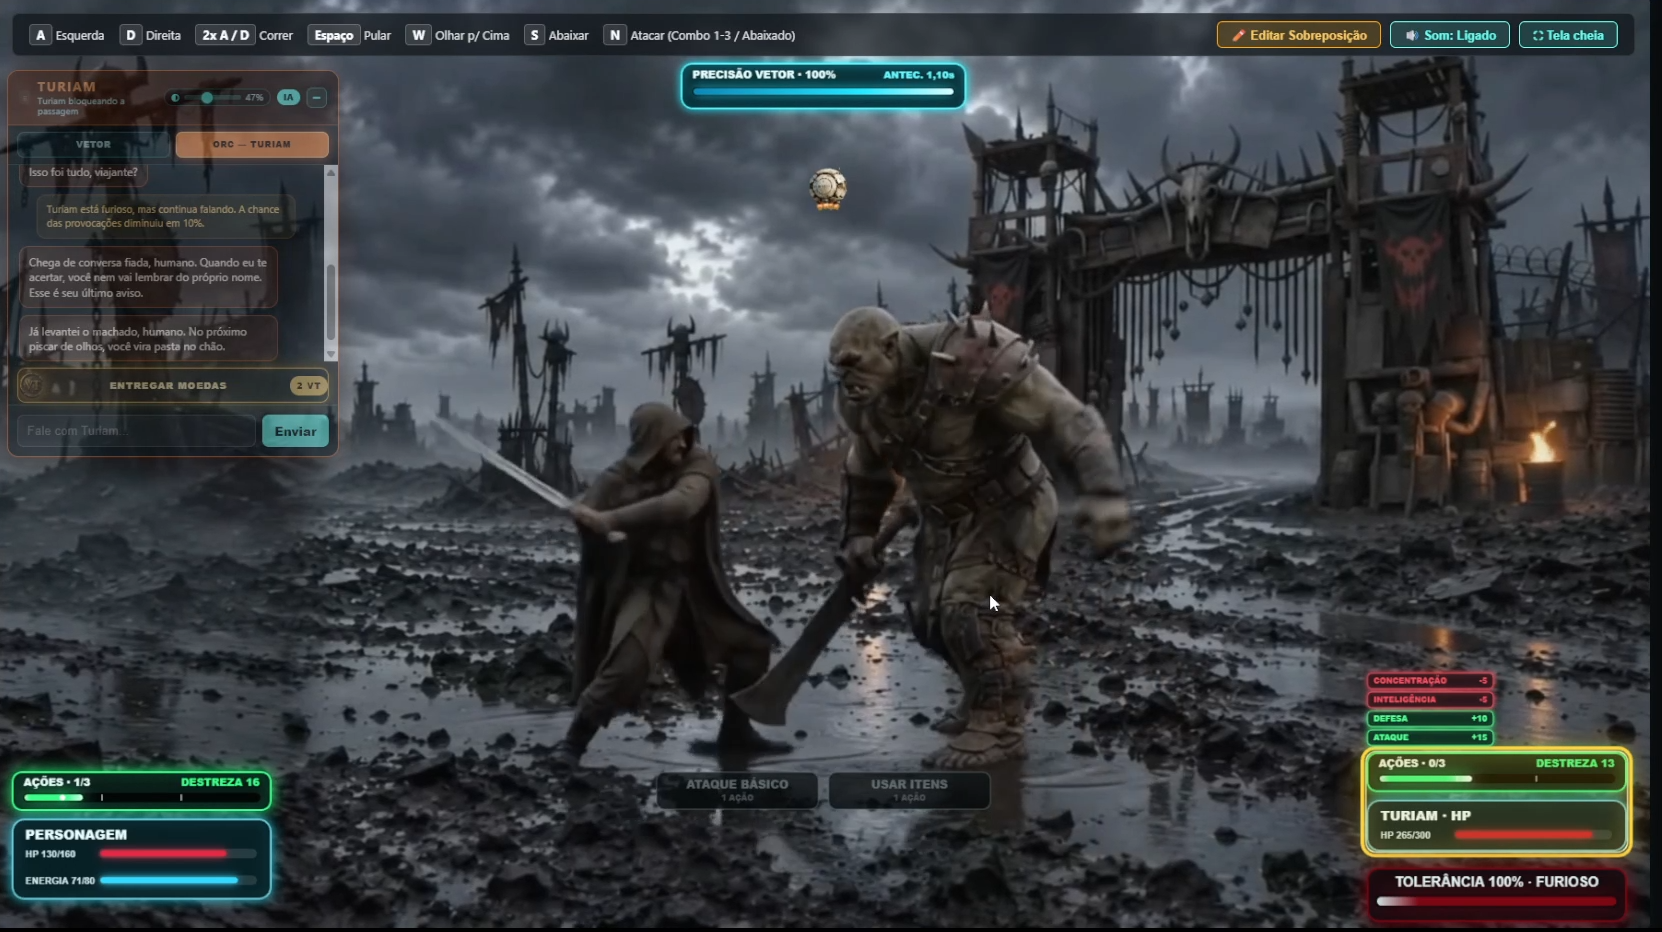Toggle the Som: Ligado sound button
Screen dimensions: 1662x932
pos(1449,35)
